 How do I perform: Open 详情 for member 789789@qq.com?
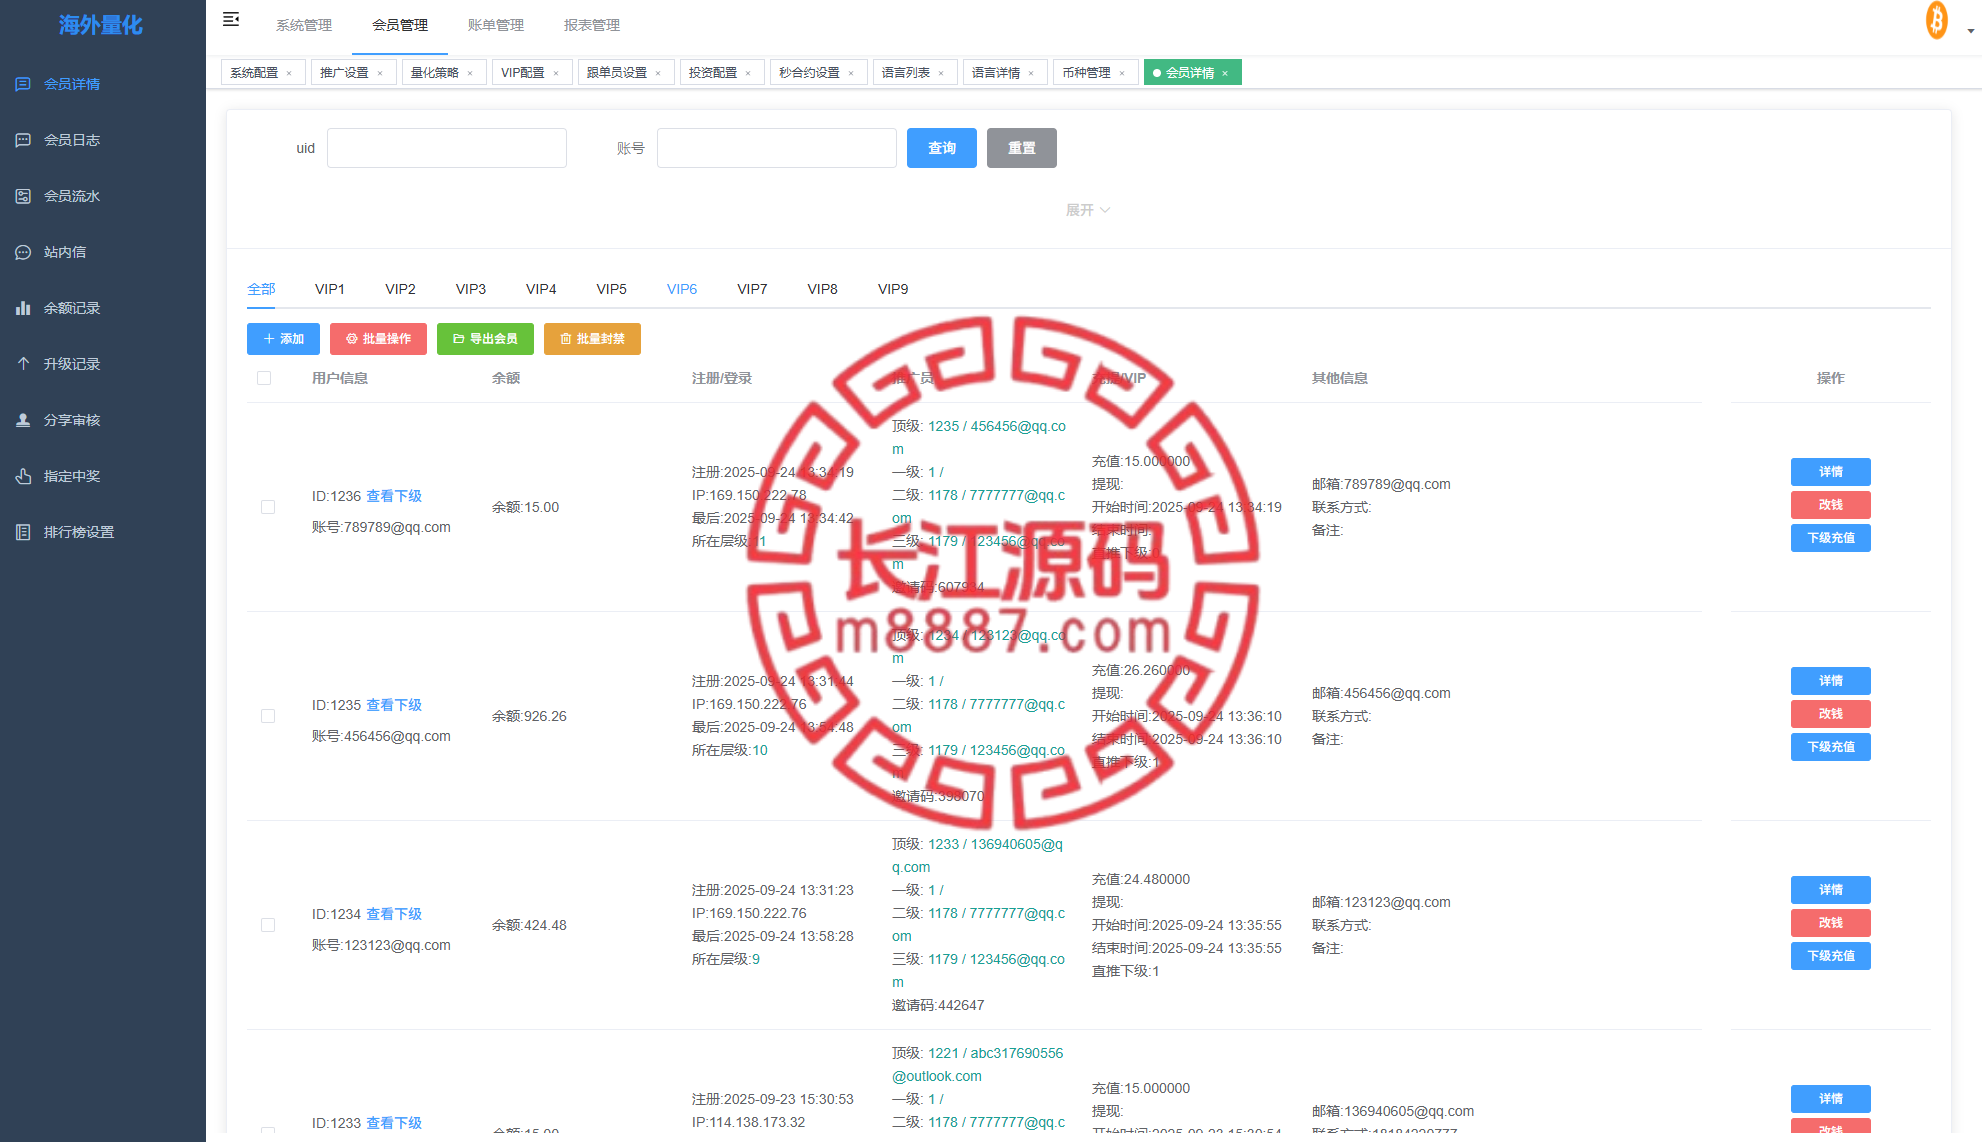click(1831, 472)
